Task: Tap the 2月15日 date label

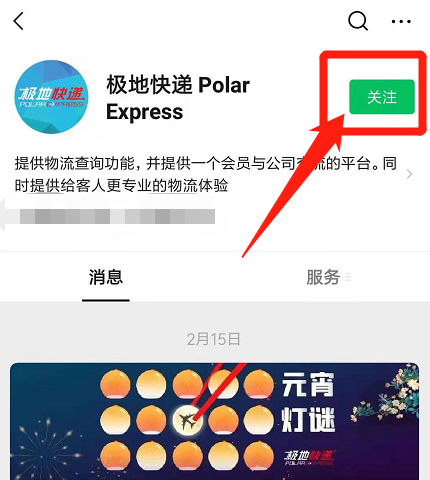Action: pos(213,339)
